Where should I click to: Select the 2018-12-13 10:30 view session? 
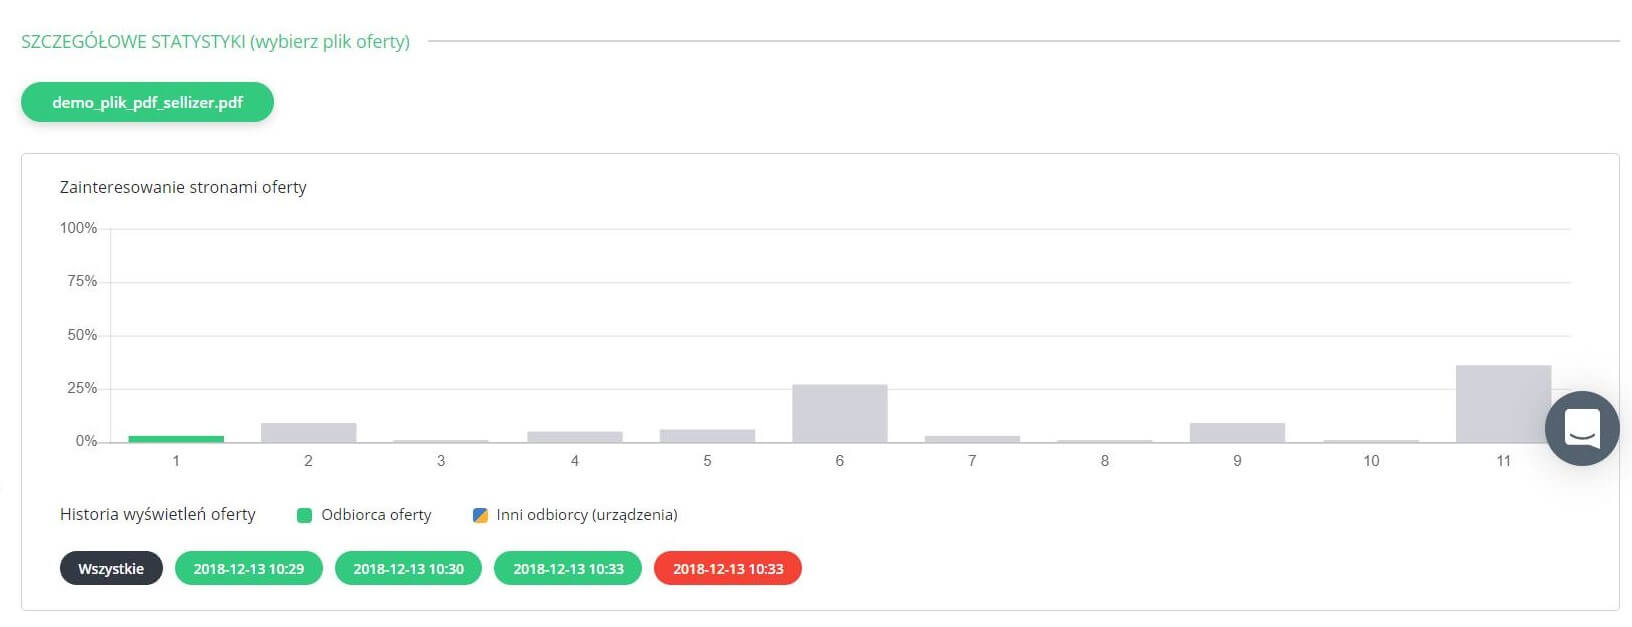tap(408, 568)
